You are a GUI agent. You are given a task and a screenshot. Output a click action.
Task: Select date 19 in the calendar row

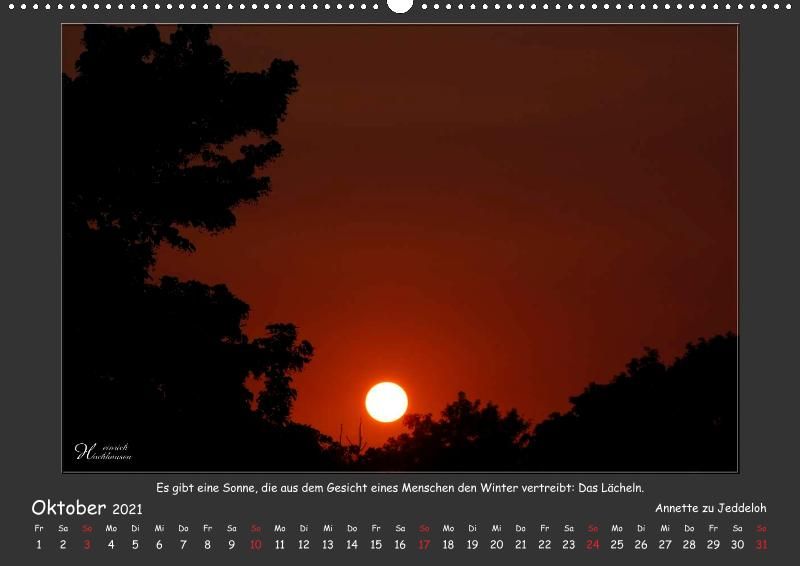click(x=472, y=545)
